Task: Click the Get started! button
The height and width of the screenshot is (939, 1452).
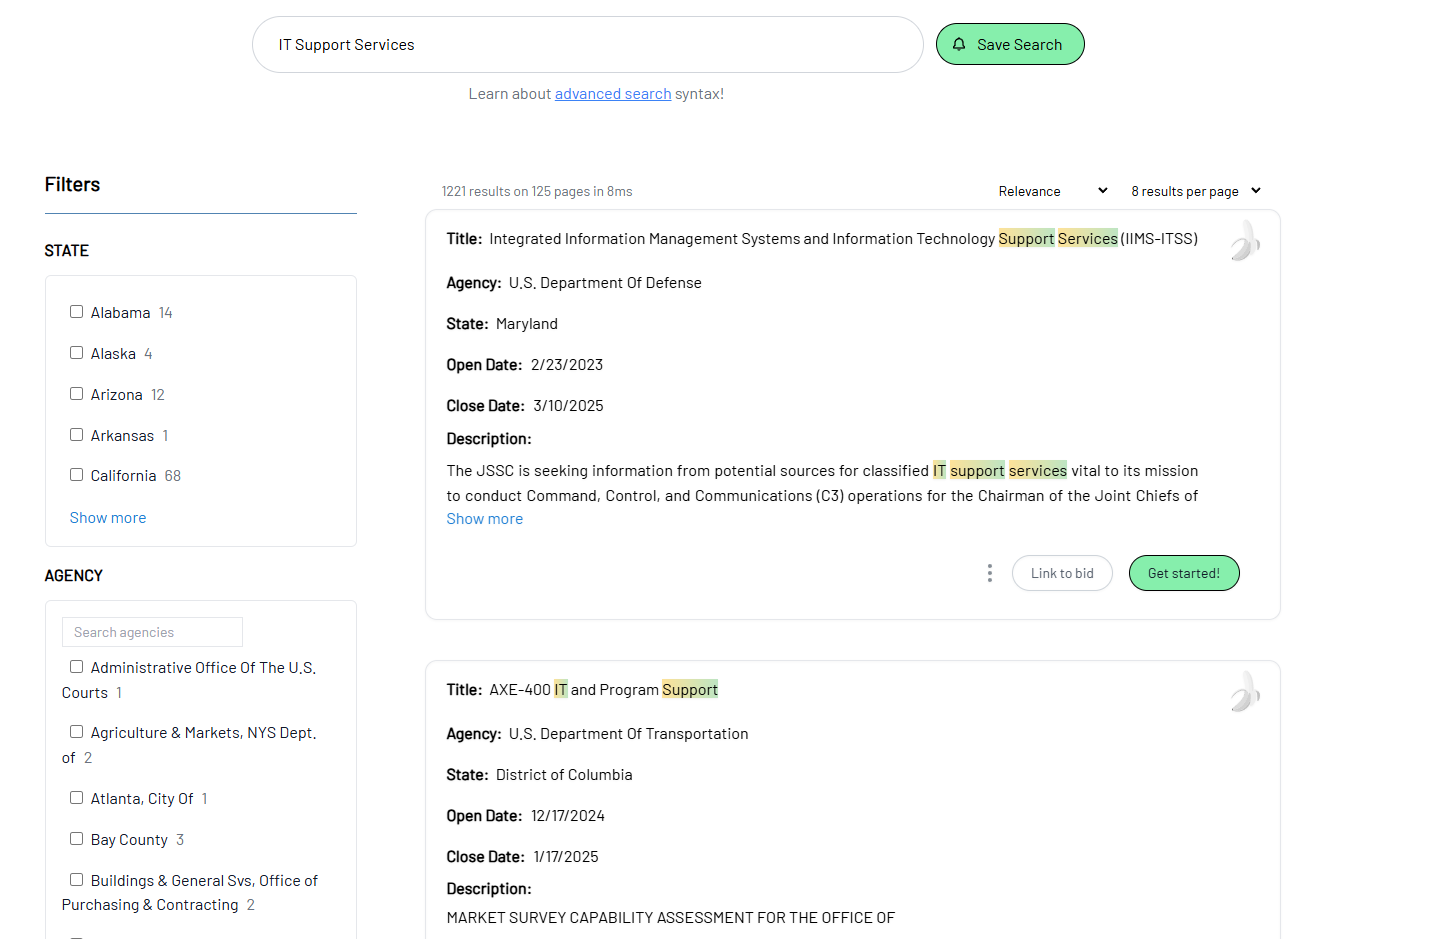Action: [1184, 573]
